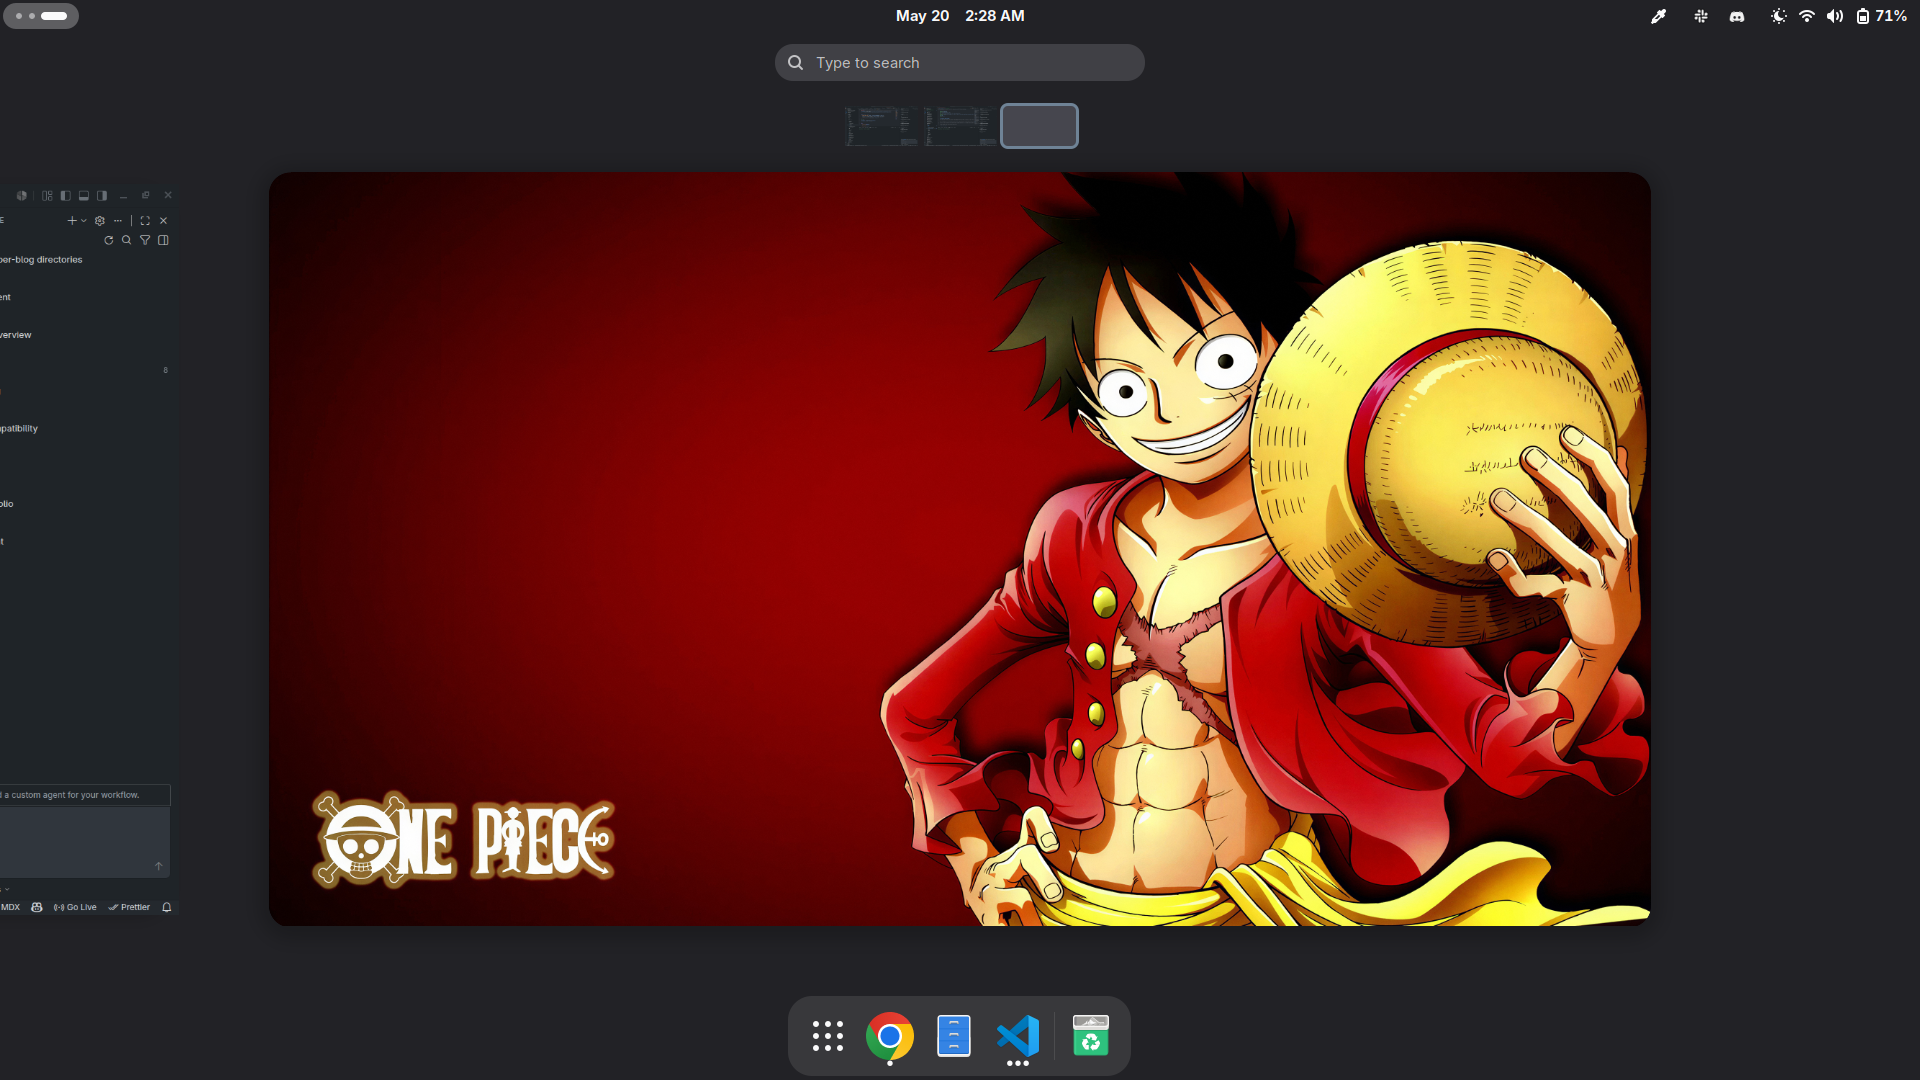The image size is (1920, 1080).
Task: Select the first workspace thumbnail
Action: [881, 126]
